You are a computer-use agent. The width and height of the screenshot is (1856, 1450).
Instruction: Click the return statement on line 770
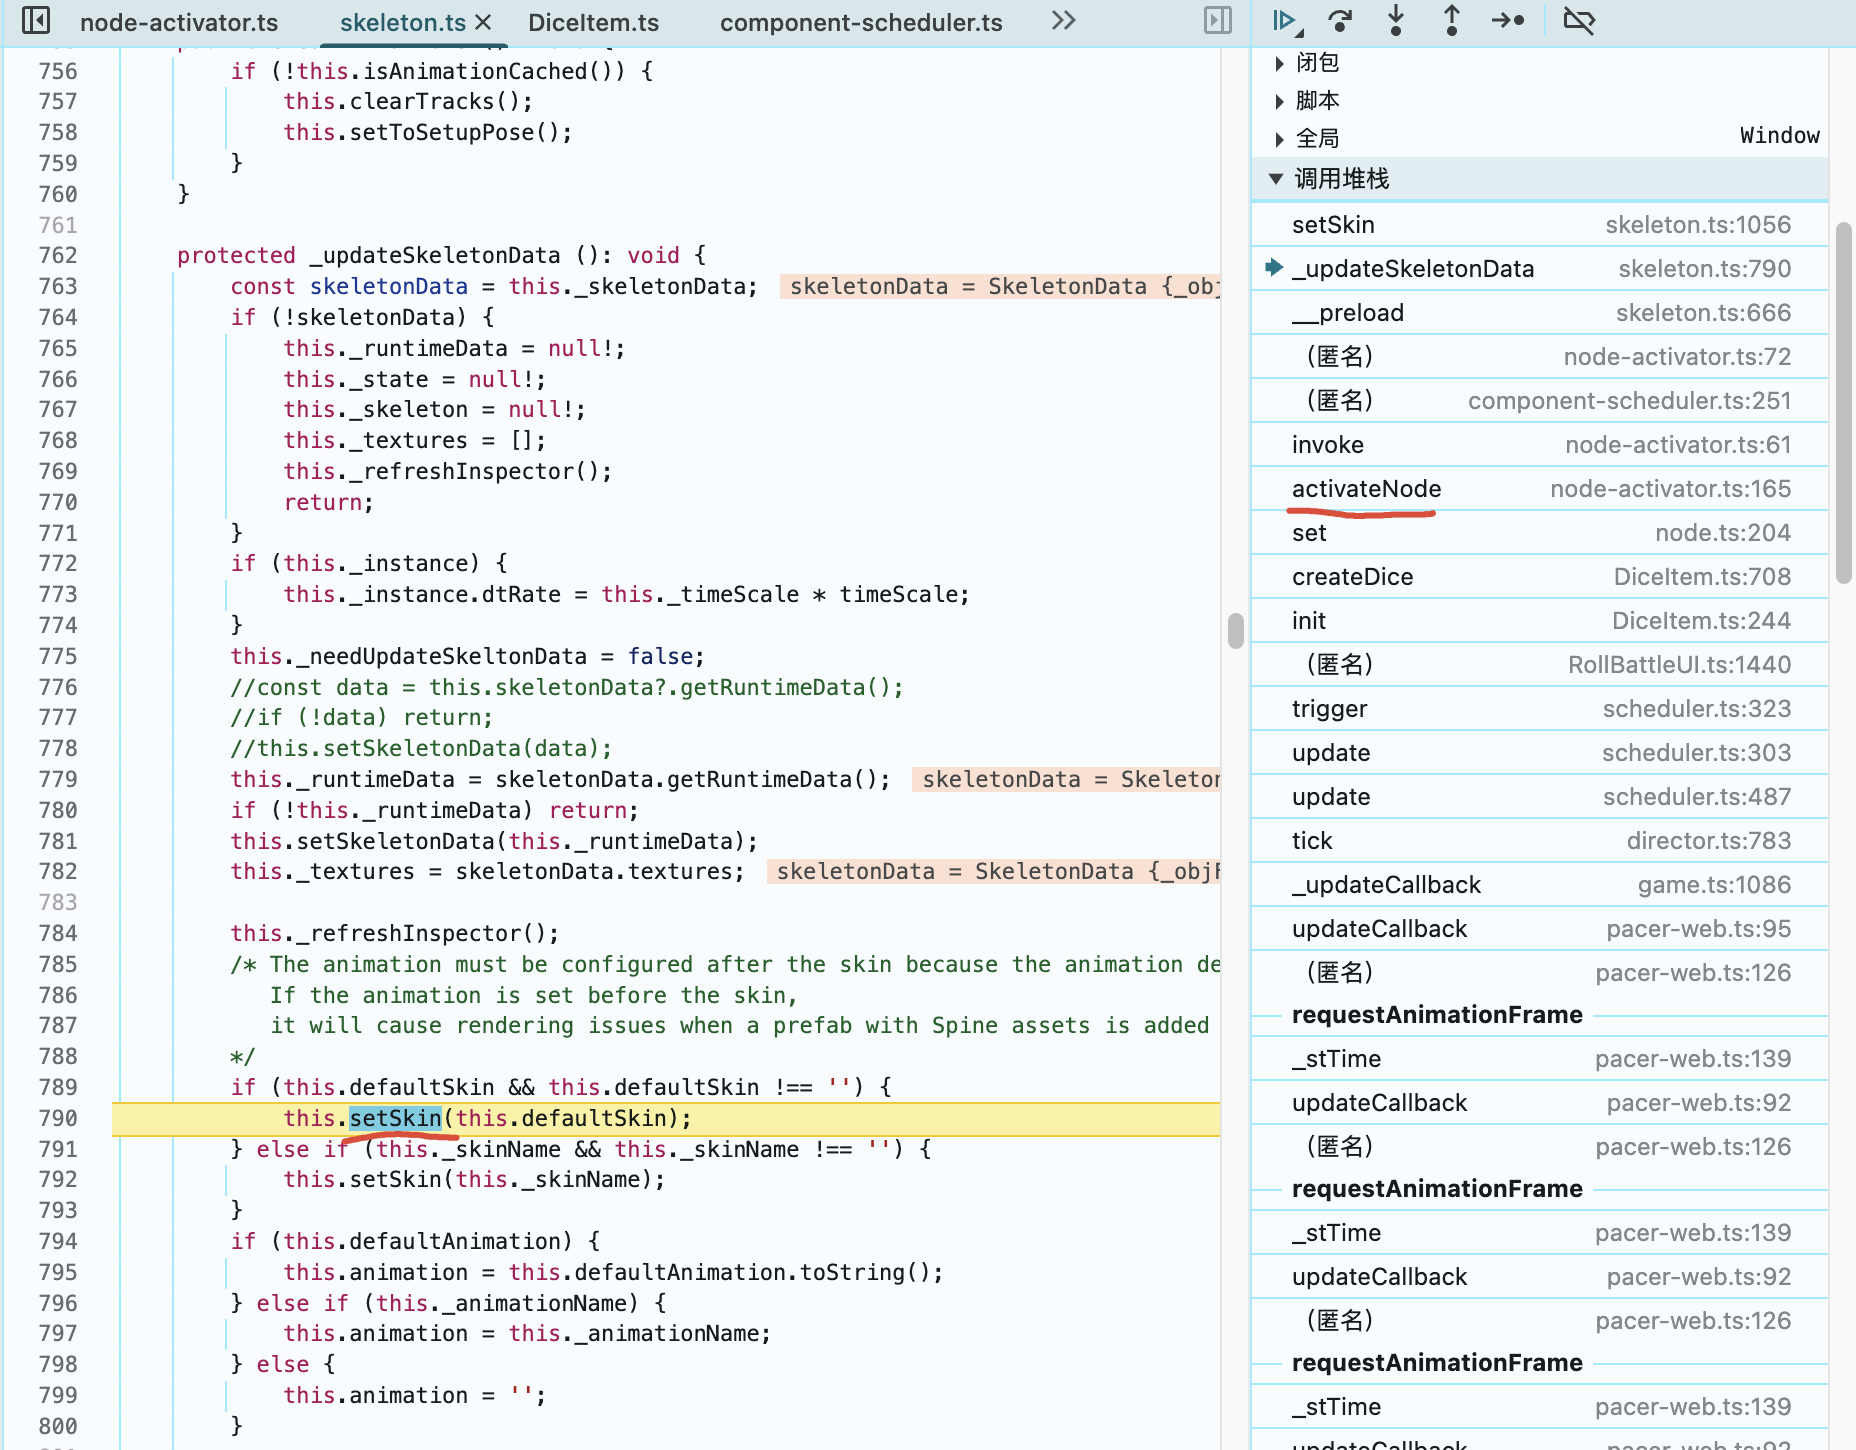point(329,502)
